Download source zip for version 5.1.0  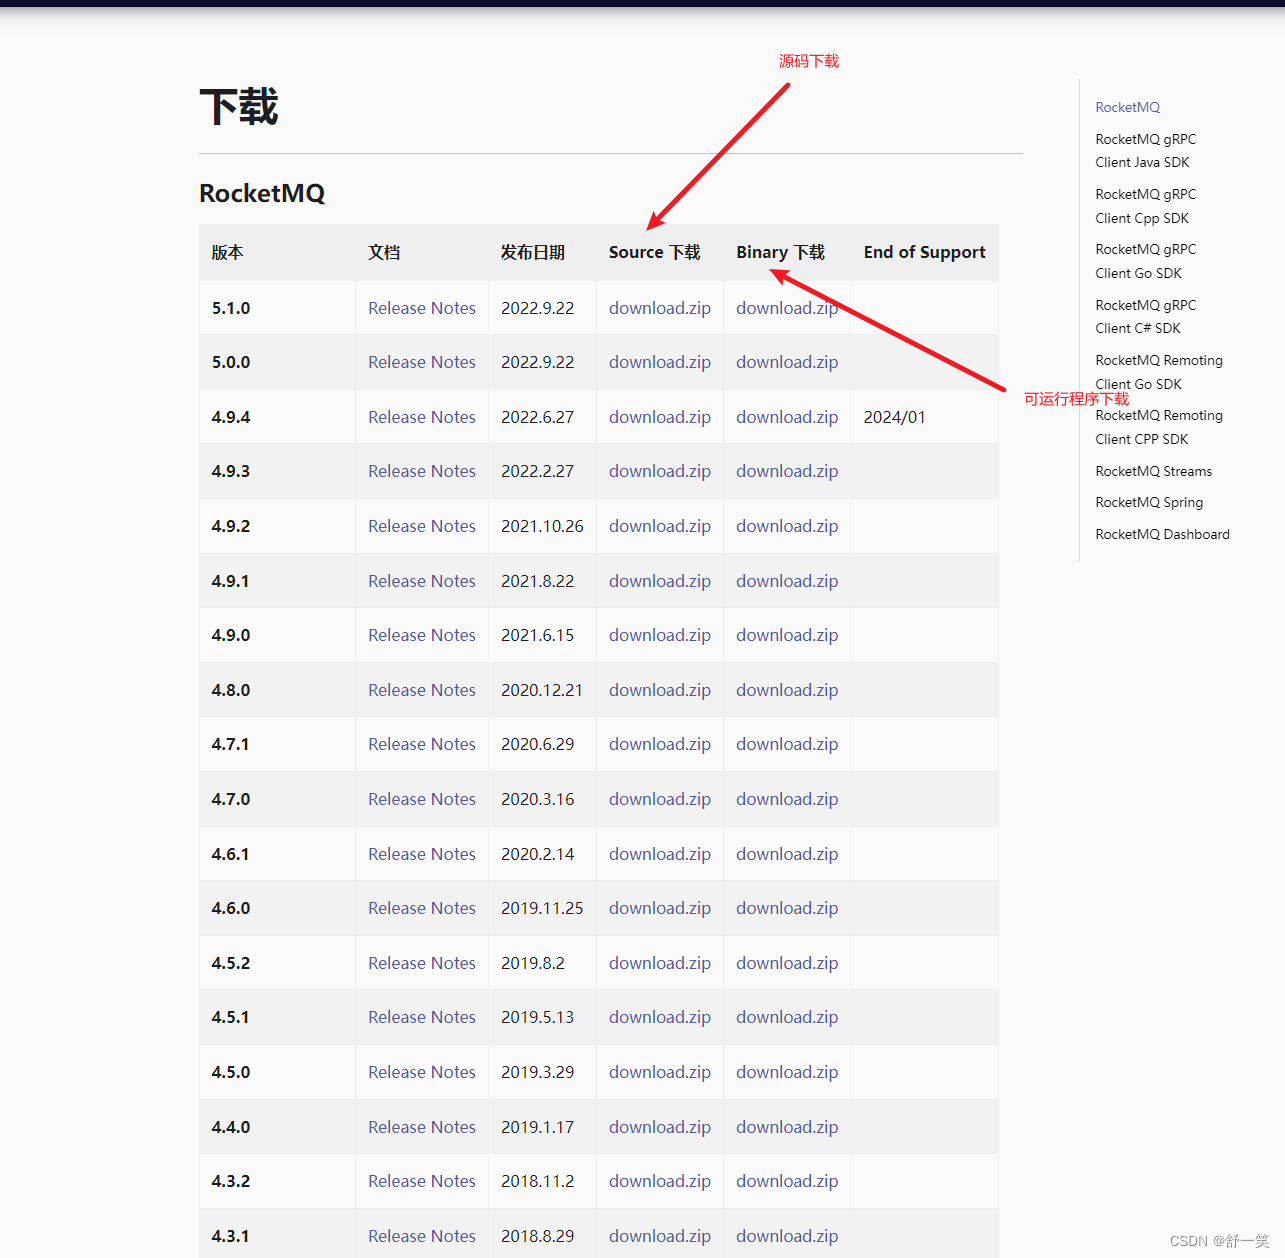659,308
